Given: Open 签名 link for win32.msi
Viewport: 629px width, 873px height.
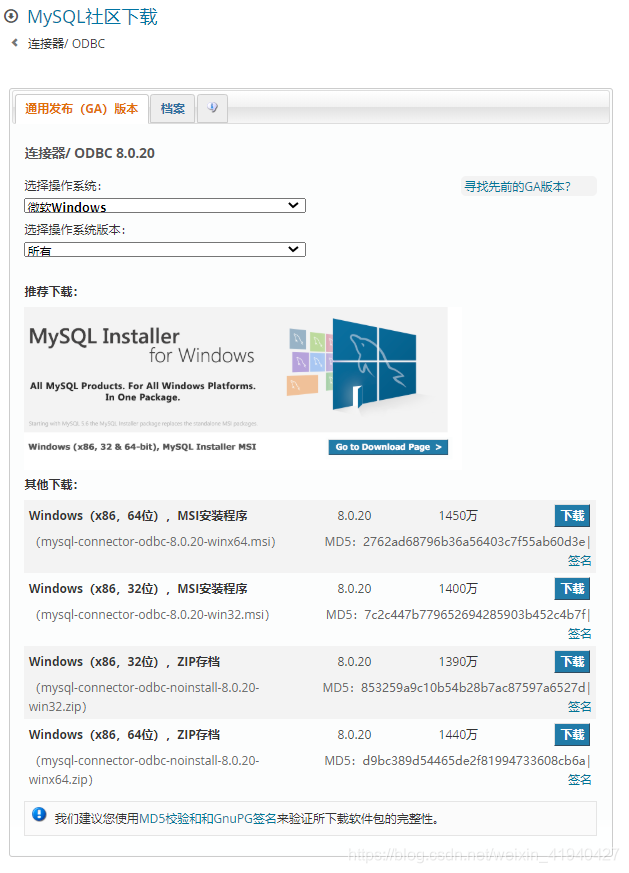Looking at the screenshot, I should click(579, 634).
